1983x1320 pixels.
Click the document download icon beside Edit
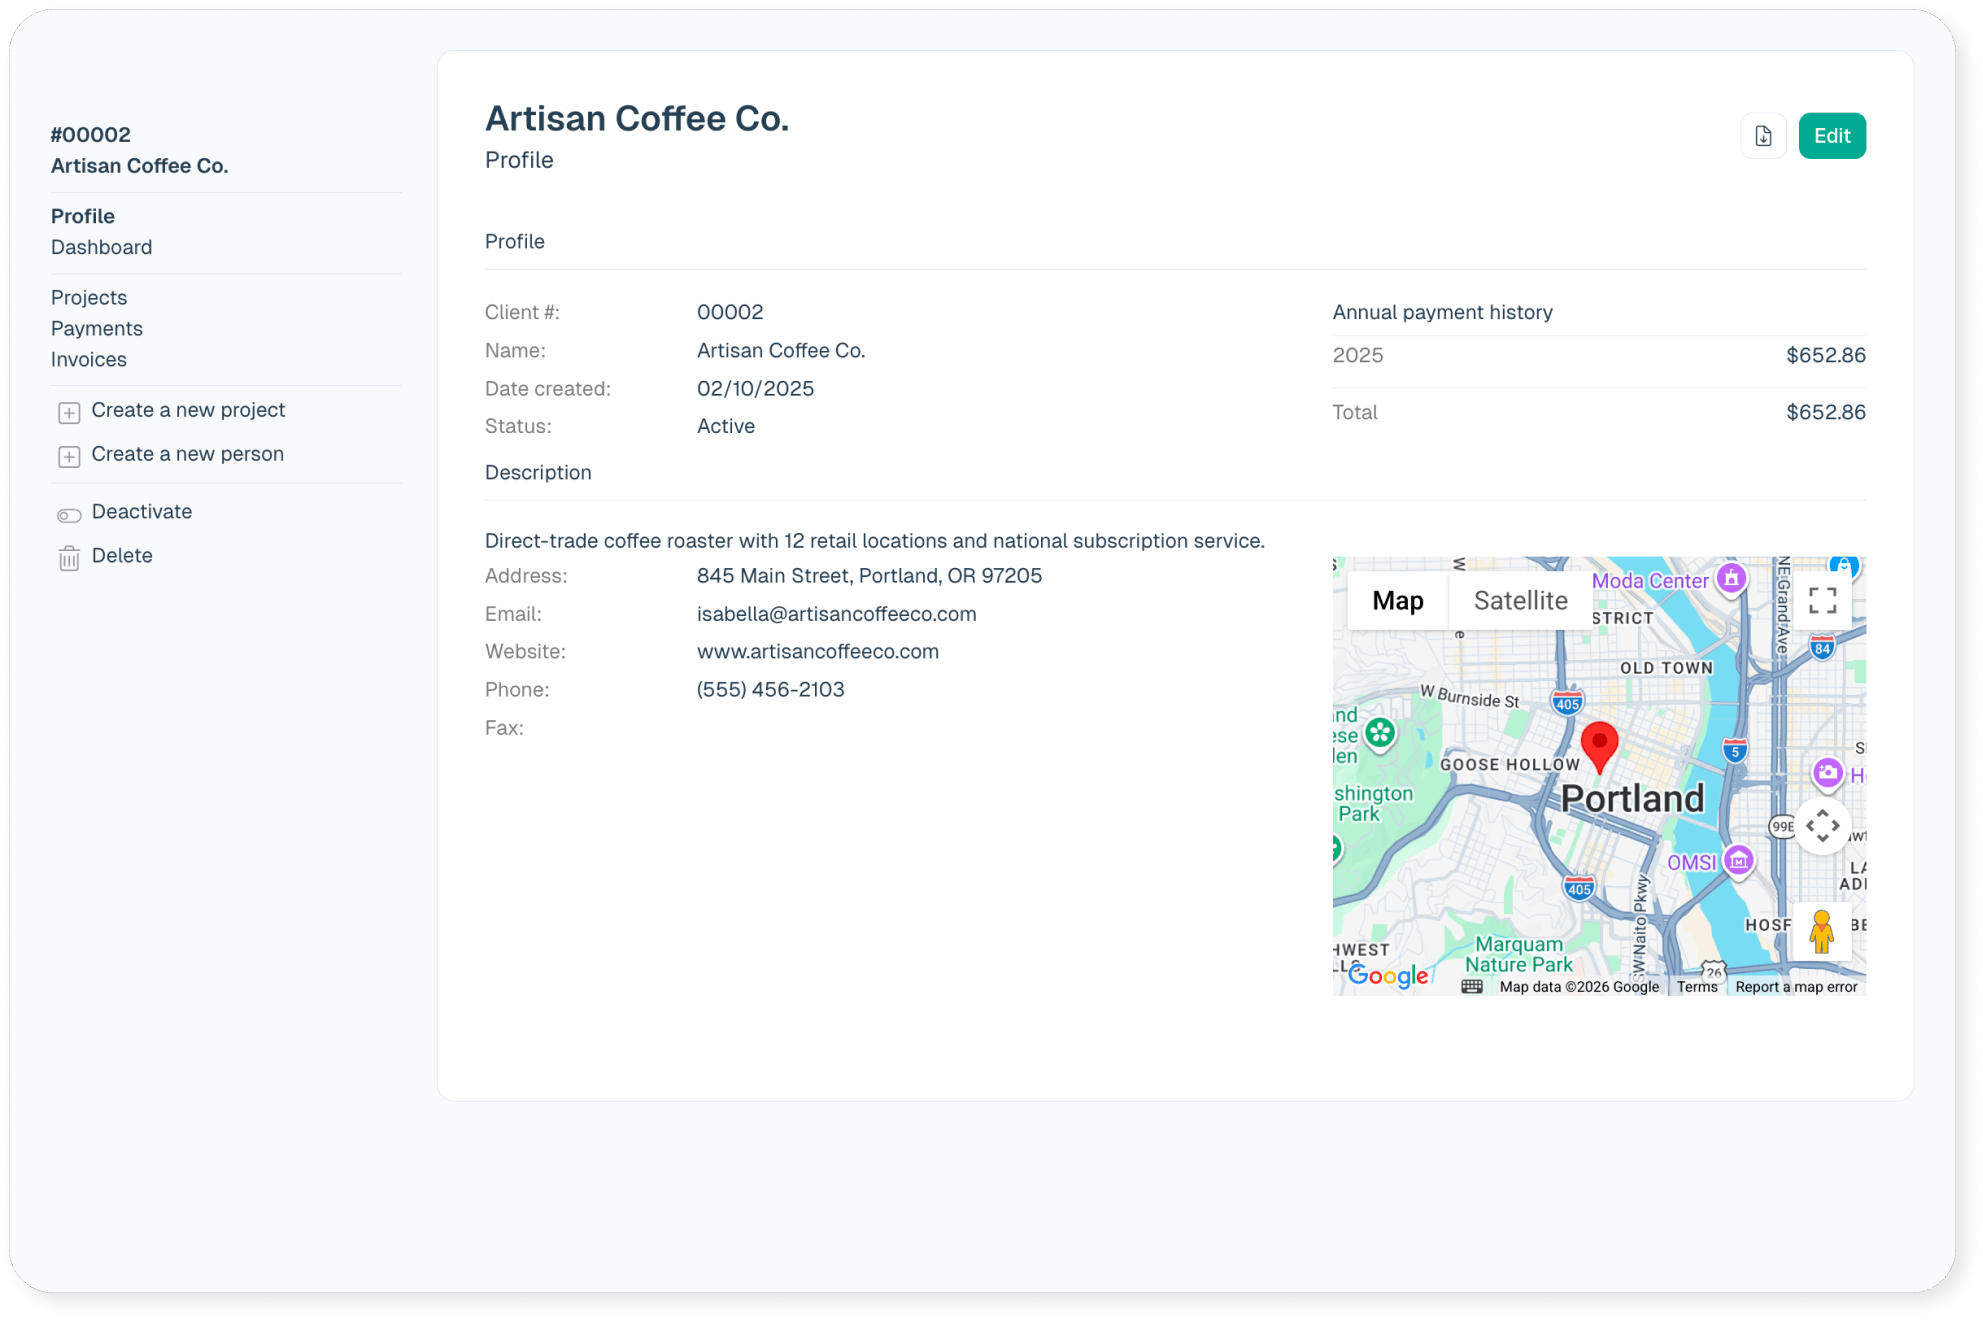tap(1763, 136)
